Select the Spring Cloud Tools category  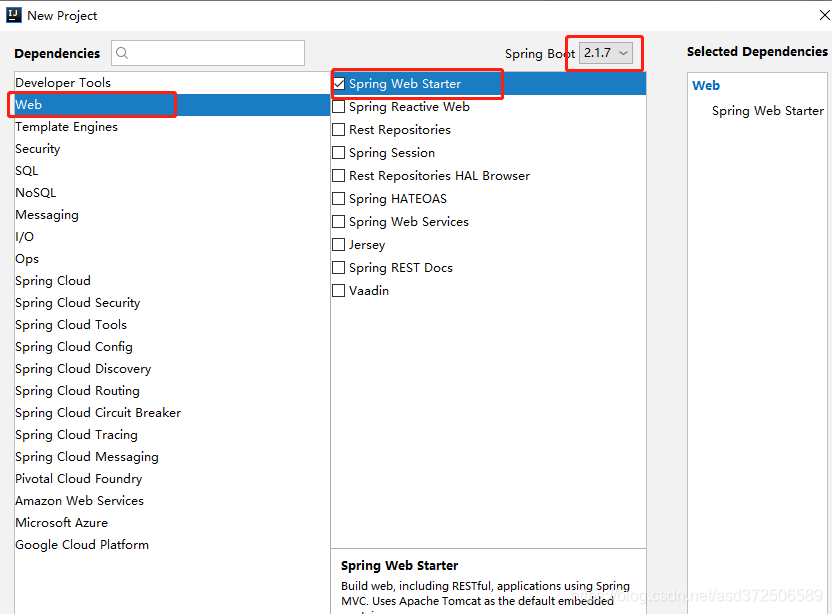point(172,325)
